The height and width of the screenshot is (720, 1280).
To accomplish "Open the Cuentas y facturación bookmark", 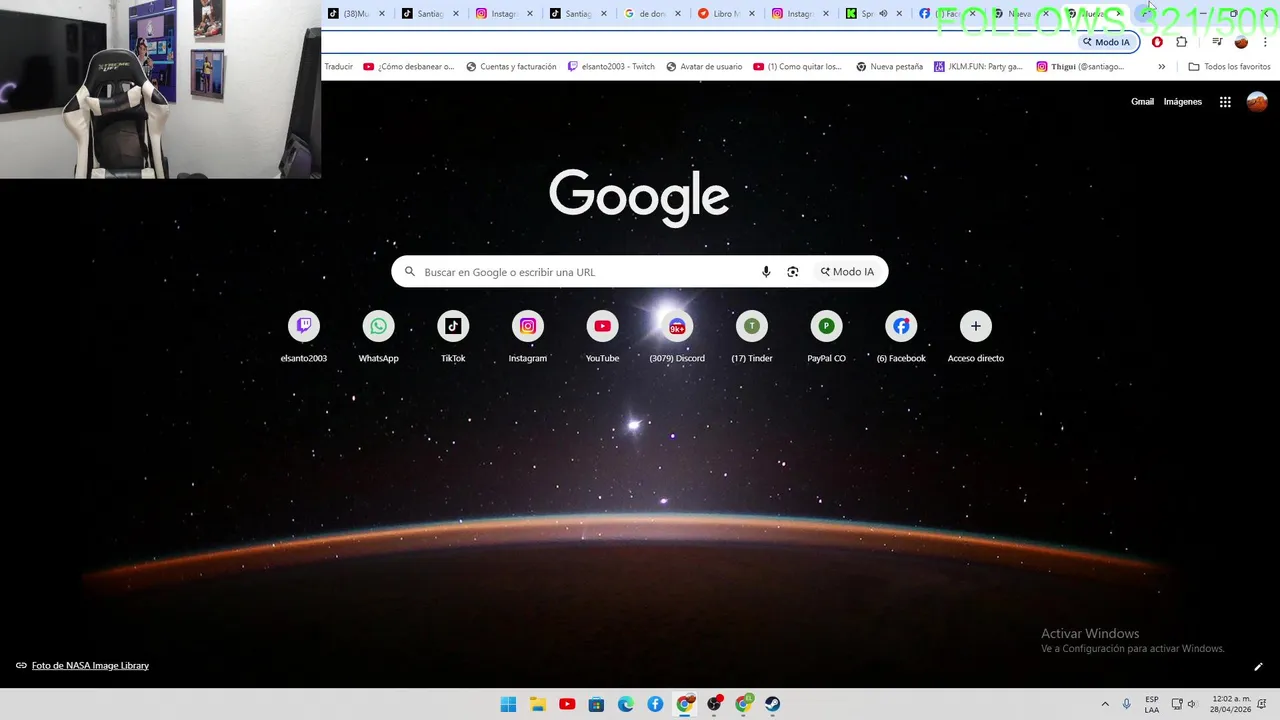I will (511, 67).
